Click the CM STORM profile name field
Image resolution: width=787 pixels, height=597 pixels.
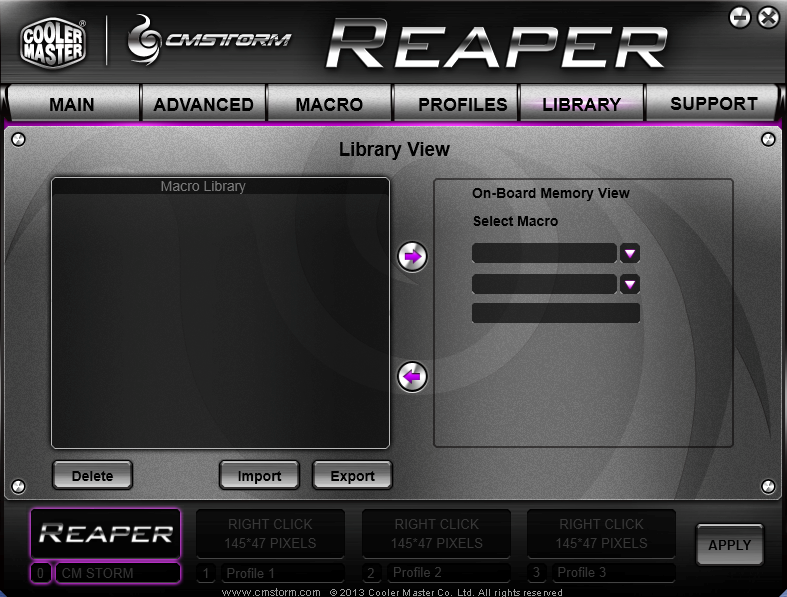(118, 573)
